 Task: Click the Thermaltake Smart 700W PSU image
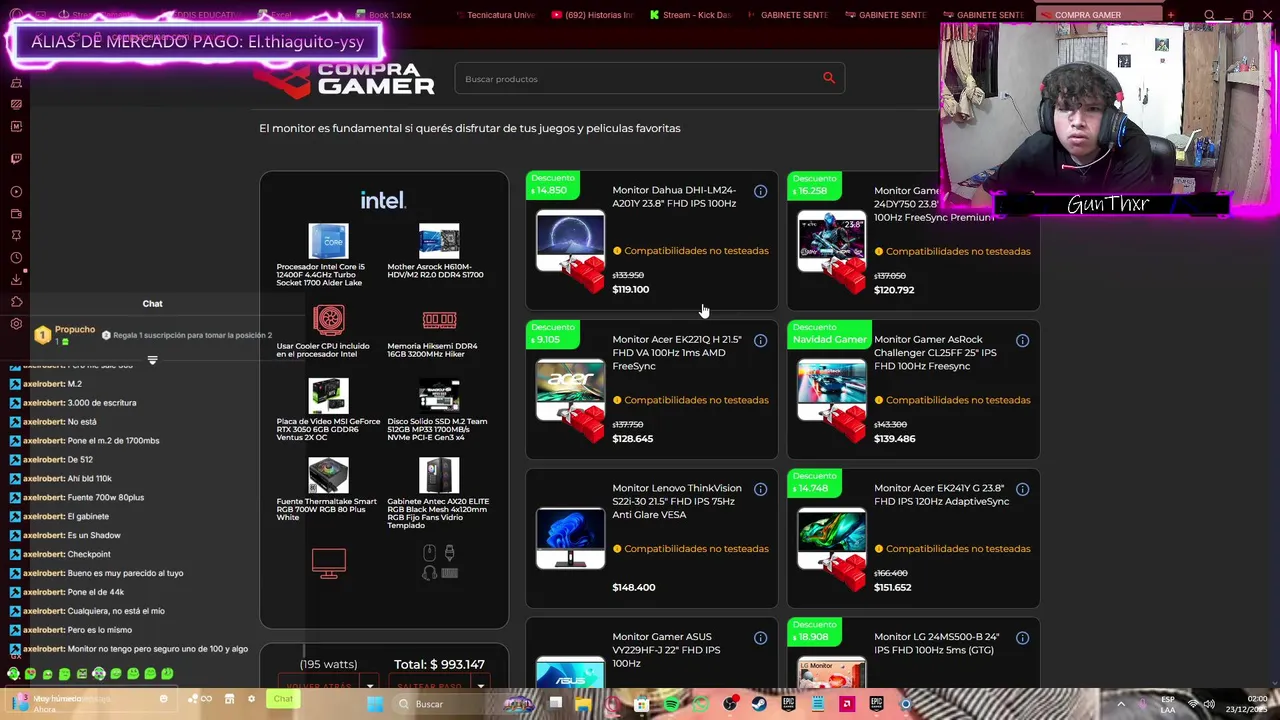pos(329,475)
